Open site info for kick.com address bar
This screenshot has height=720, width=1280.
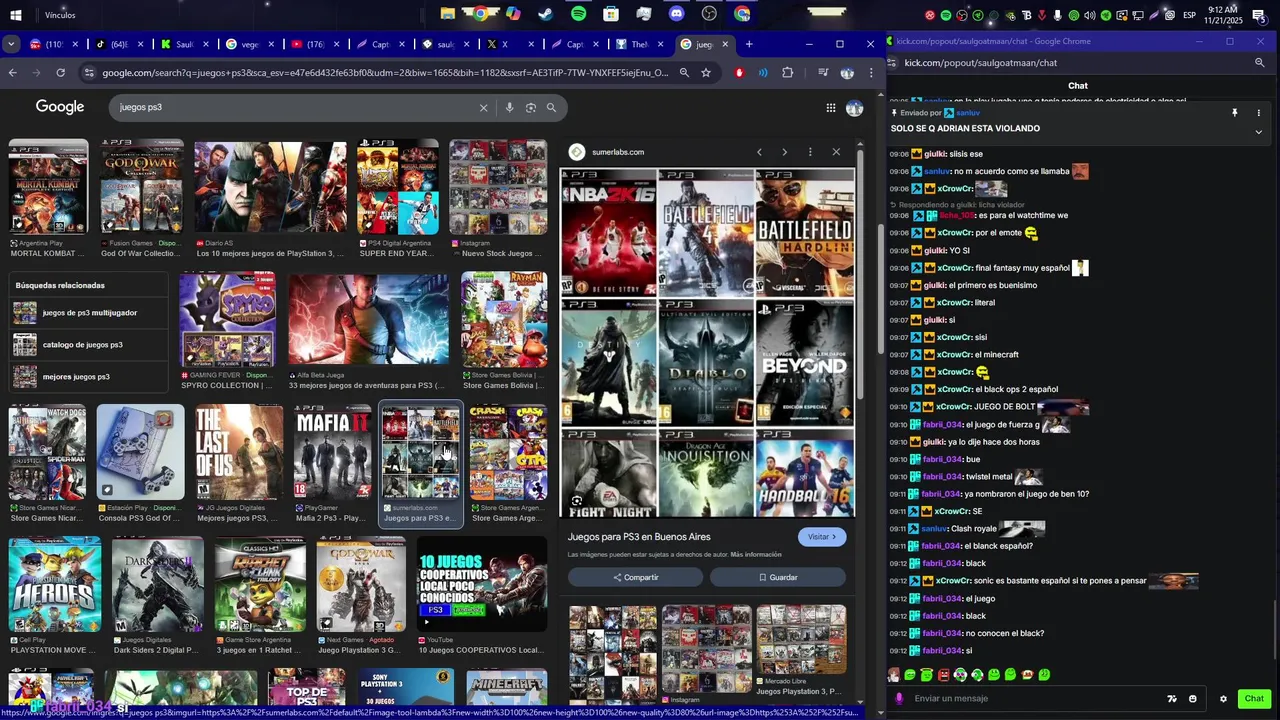click(892, 63)
